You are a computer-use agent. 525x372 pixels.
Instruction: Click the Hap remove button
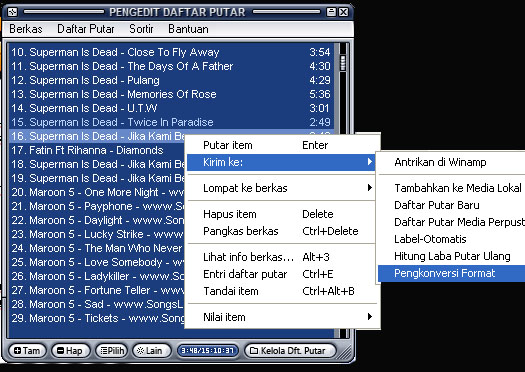point(70,351)
